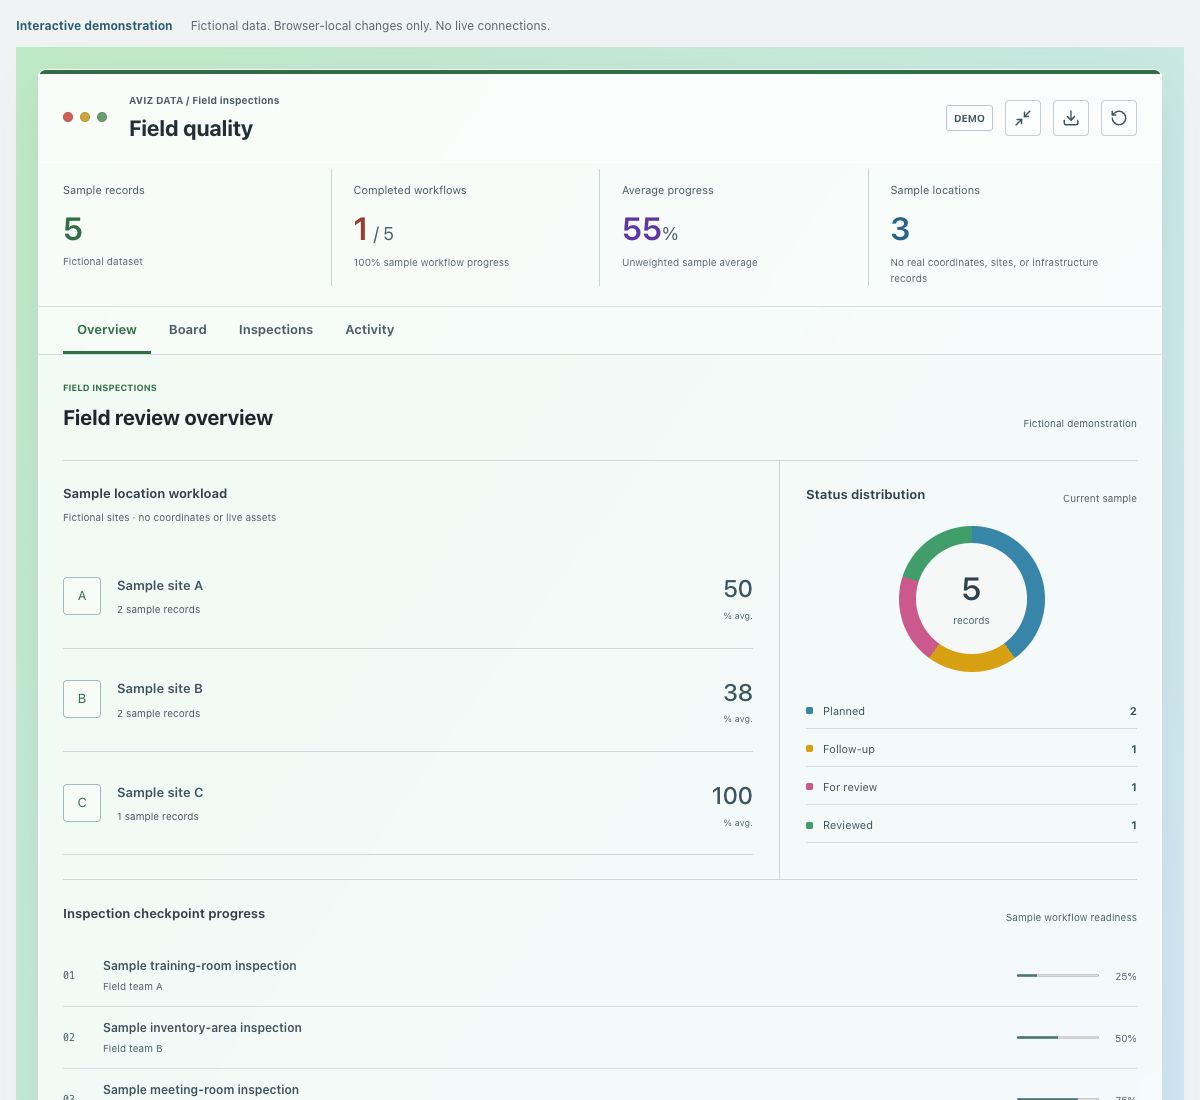Image resolution: width=1200 pixels, height=1100 pixels.
Task: Switch to the Overview tab
Action: click(107, 330)
